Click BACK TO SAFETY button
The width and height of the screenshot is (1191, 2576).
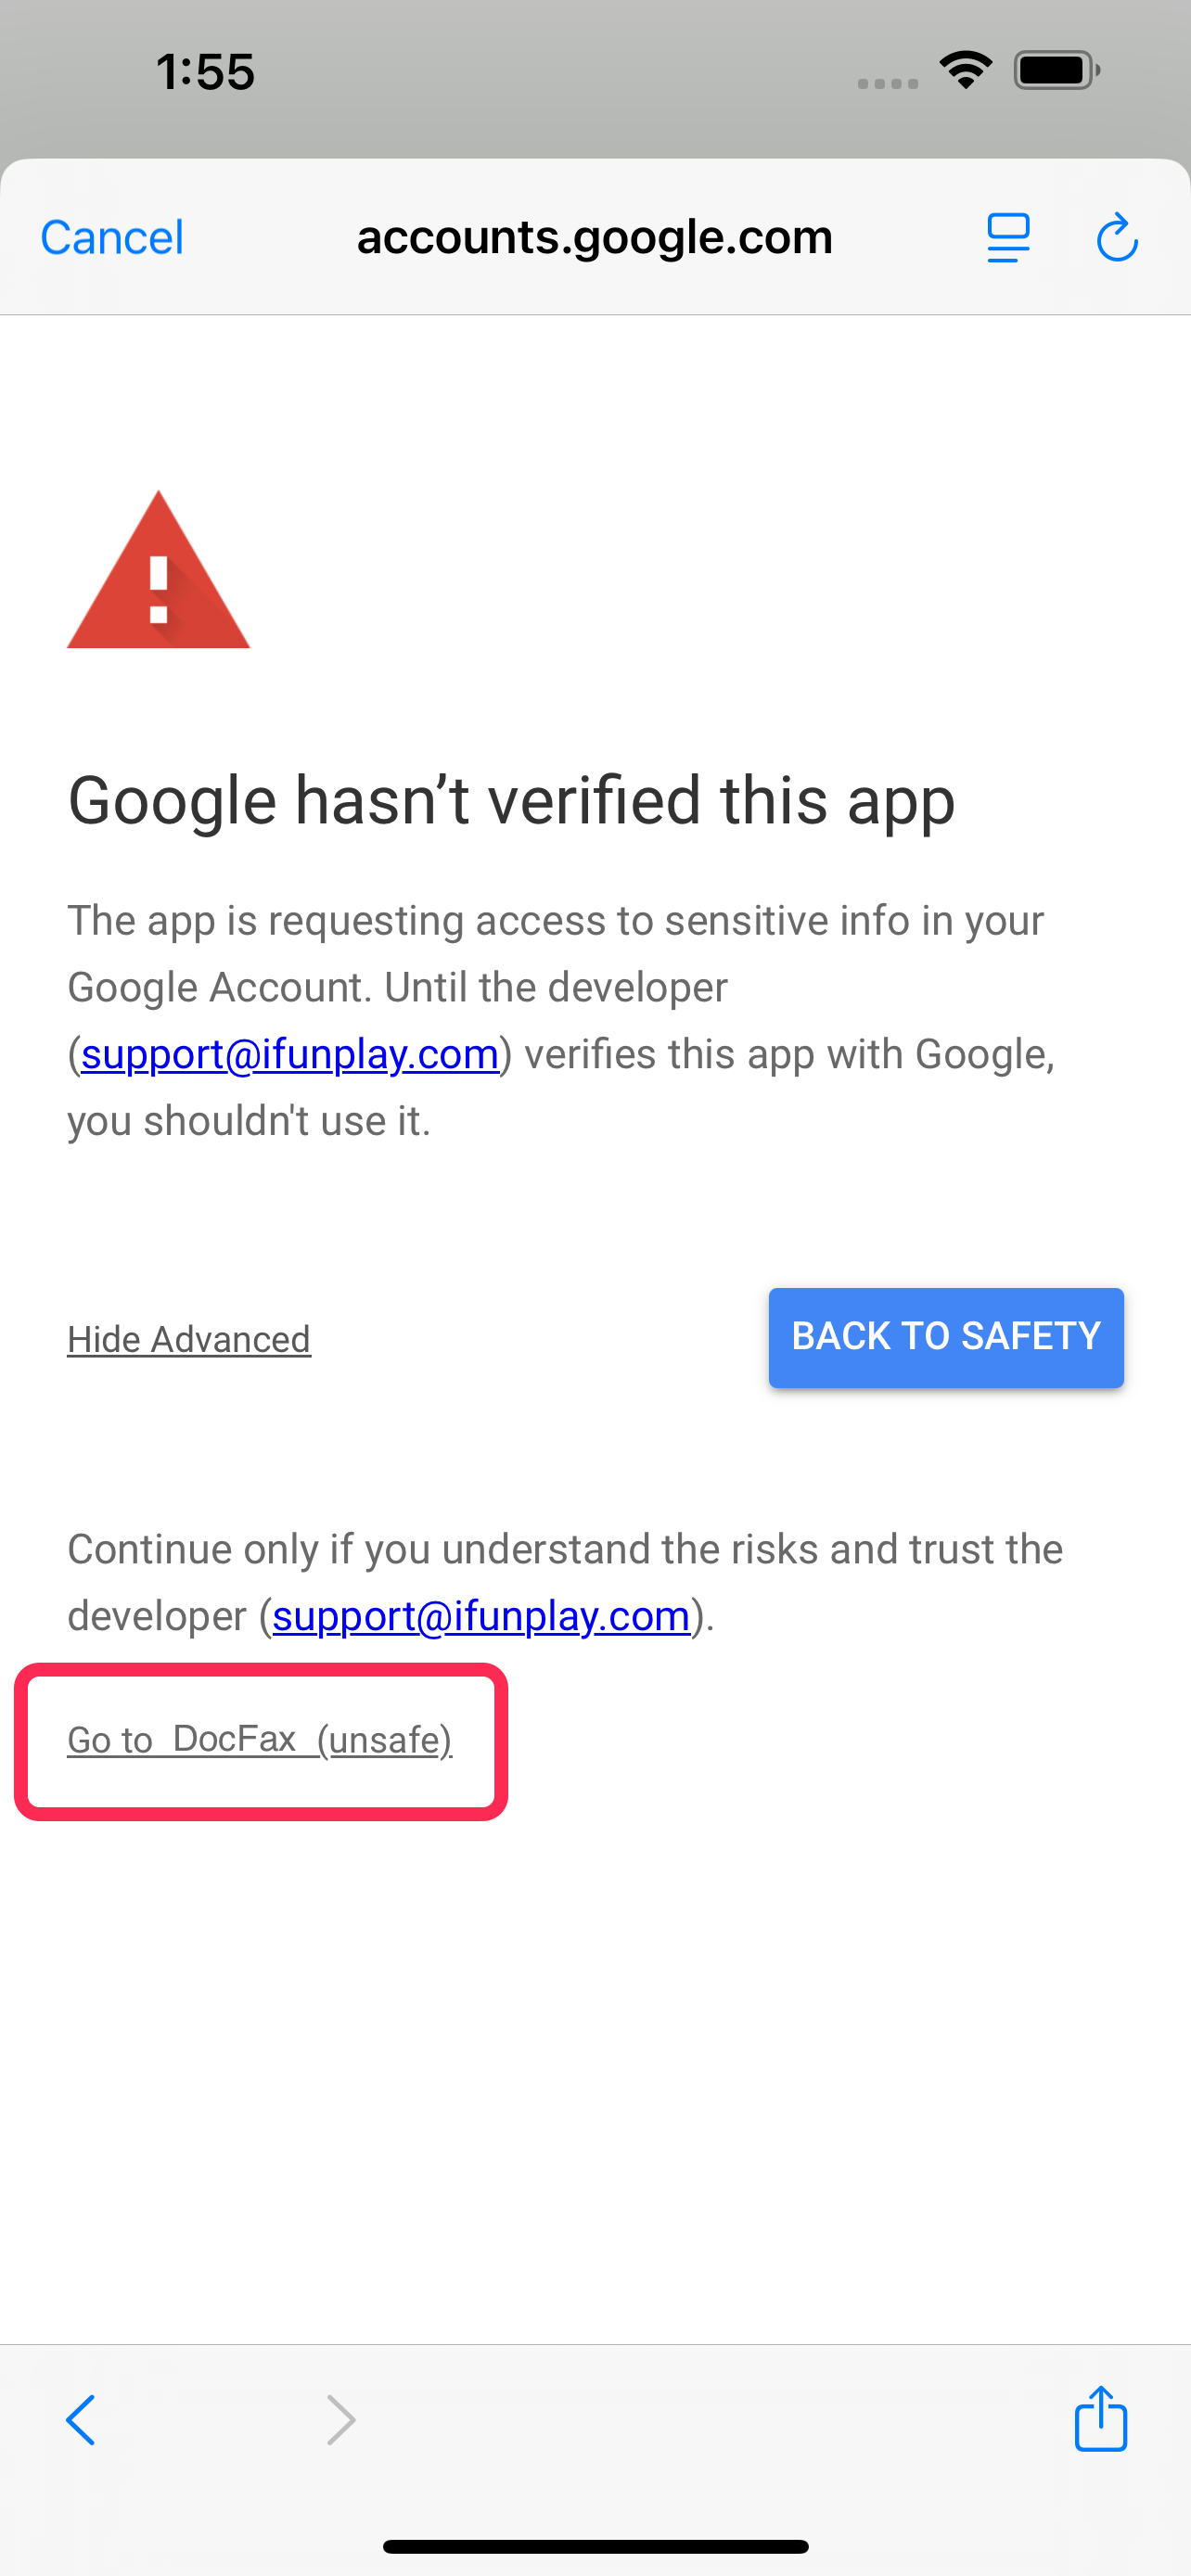click(x=946, y=1337)
